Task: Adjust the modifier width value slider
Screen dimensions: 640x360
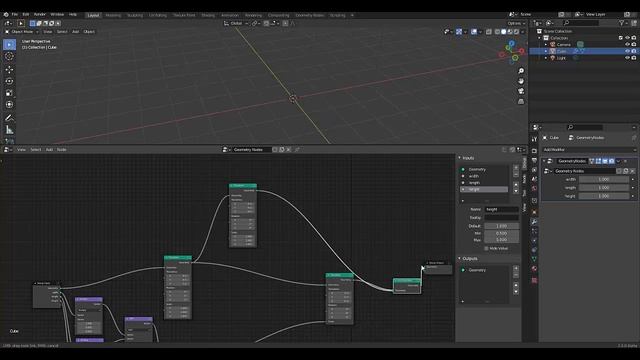Action: 604,180
